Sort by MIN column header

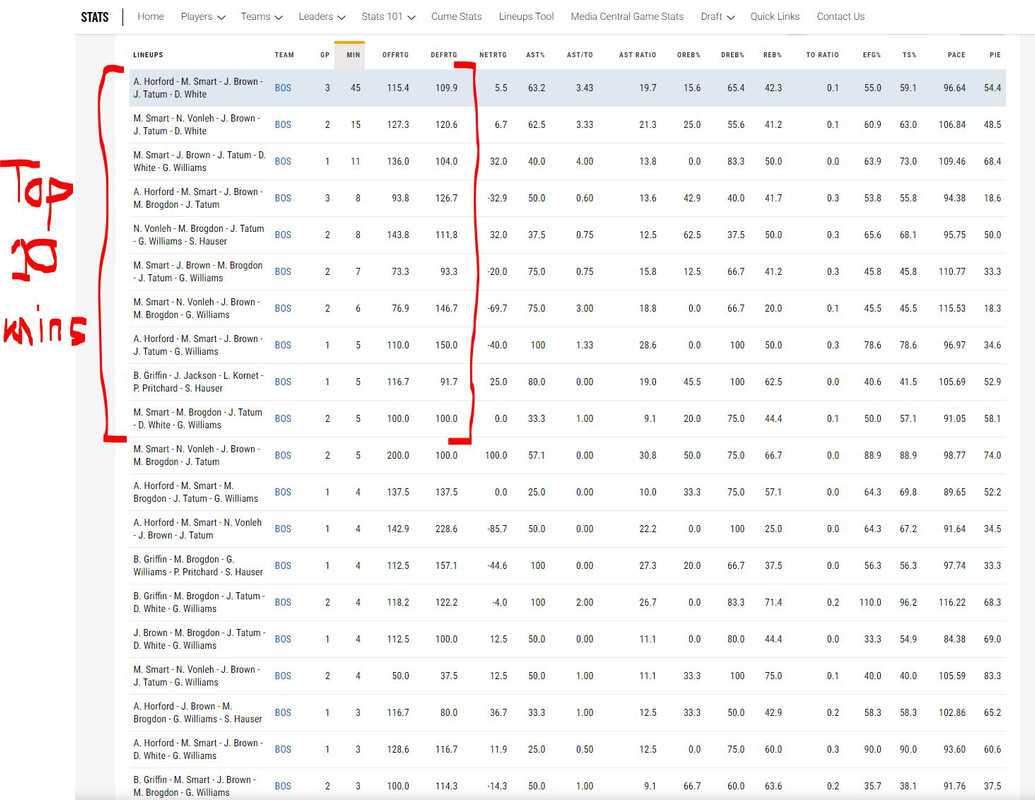pos(353,55)
